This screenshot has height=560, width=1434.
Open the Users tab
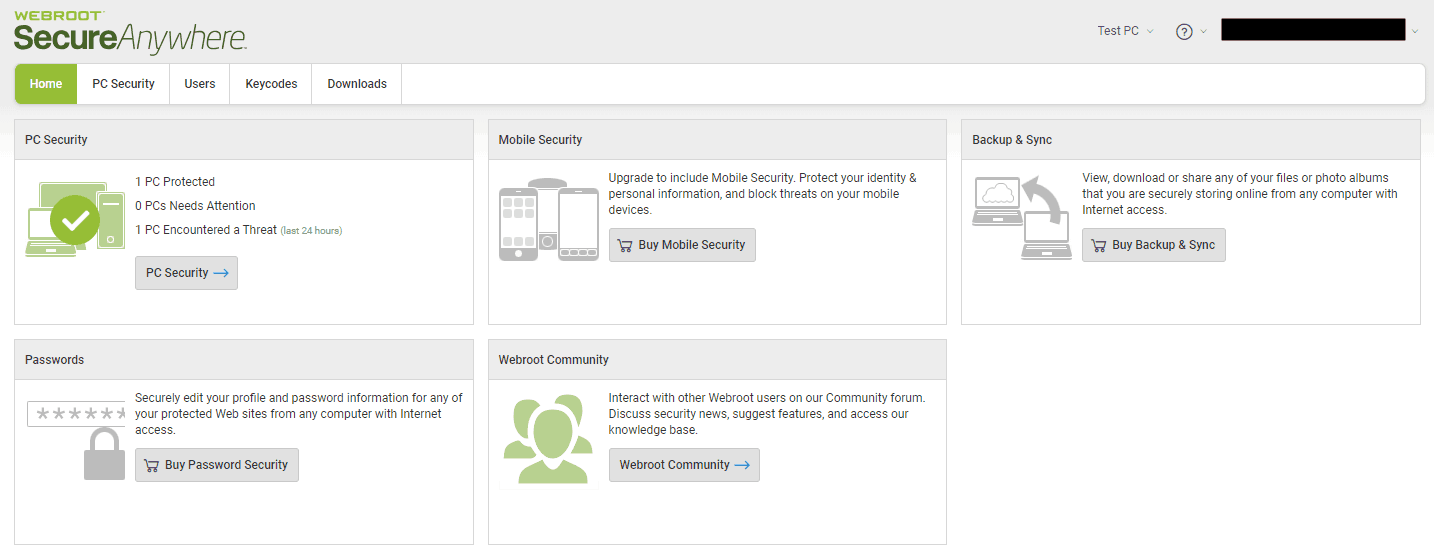(x=200, y=84)
